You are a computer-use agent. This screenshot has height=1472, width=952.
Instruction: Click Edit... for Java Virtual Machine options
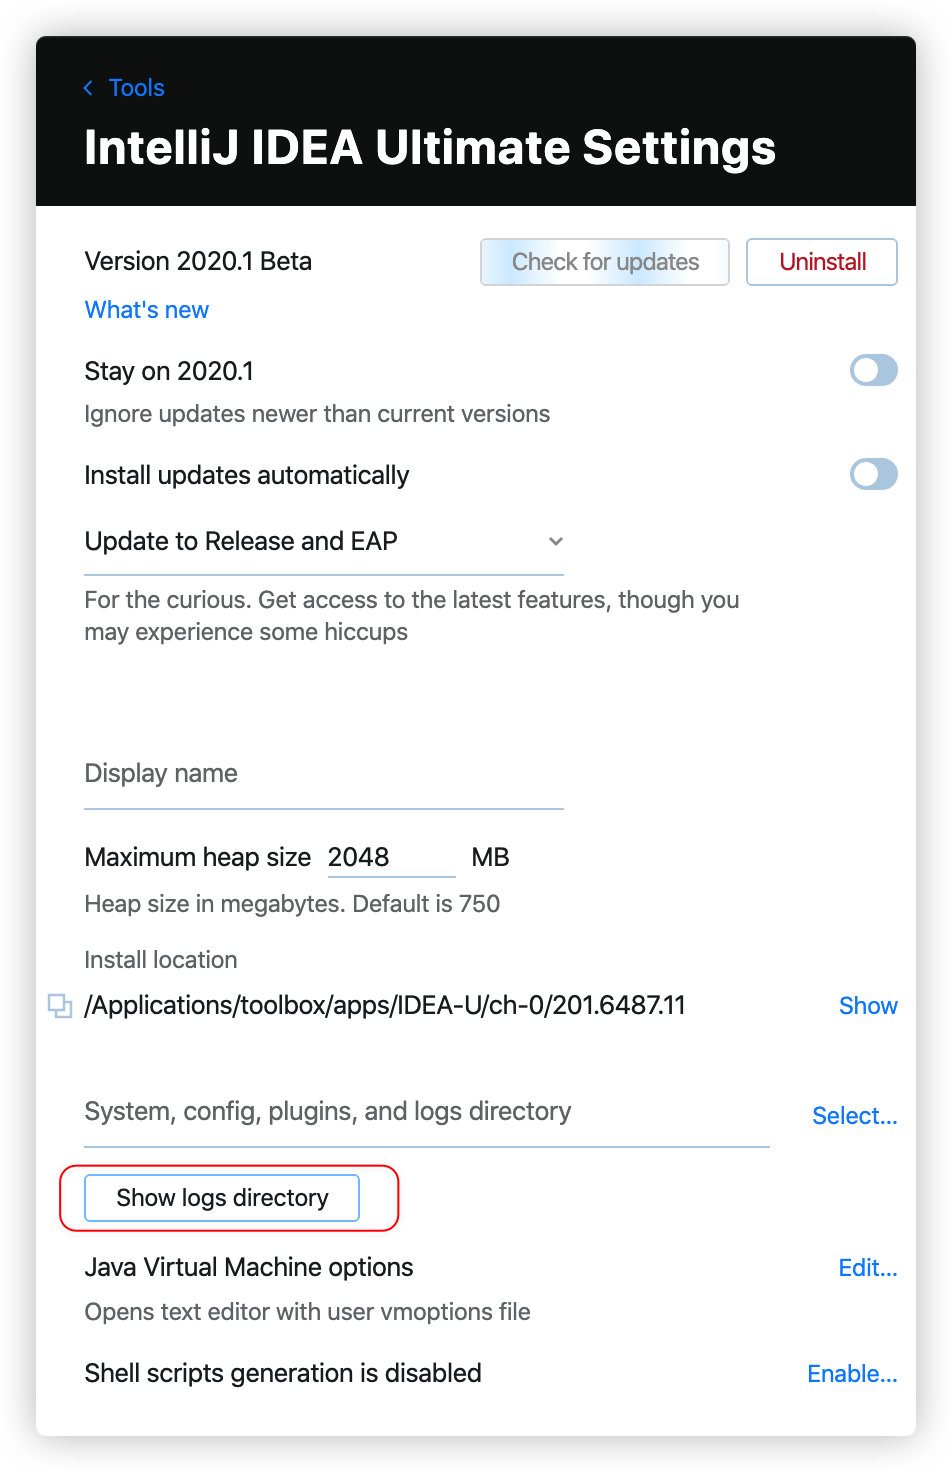[x=867, y=1268]
